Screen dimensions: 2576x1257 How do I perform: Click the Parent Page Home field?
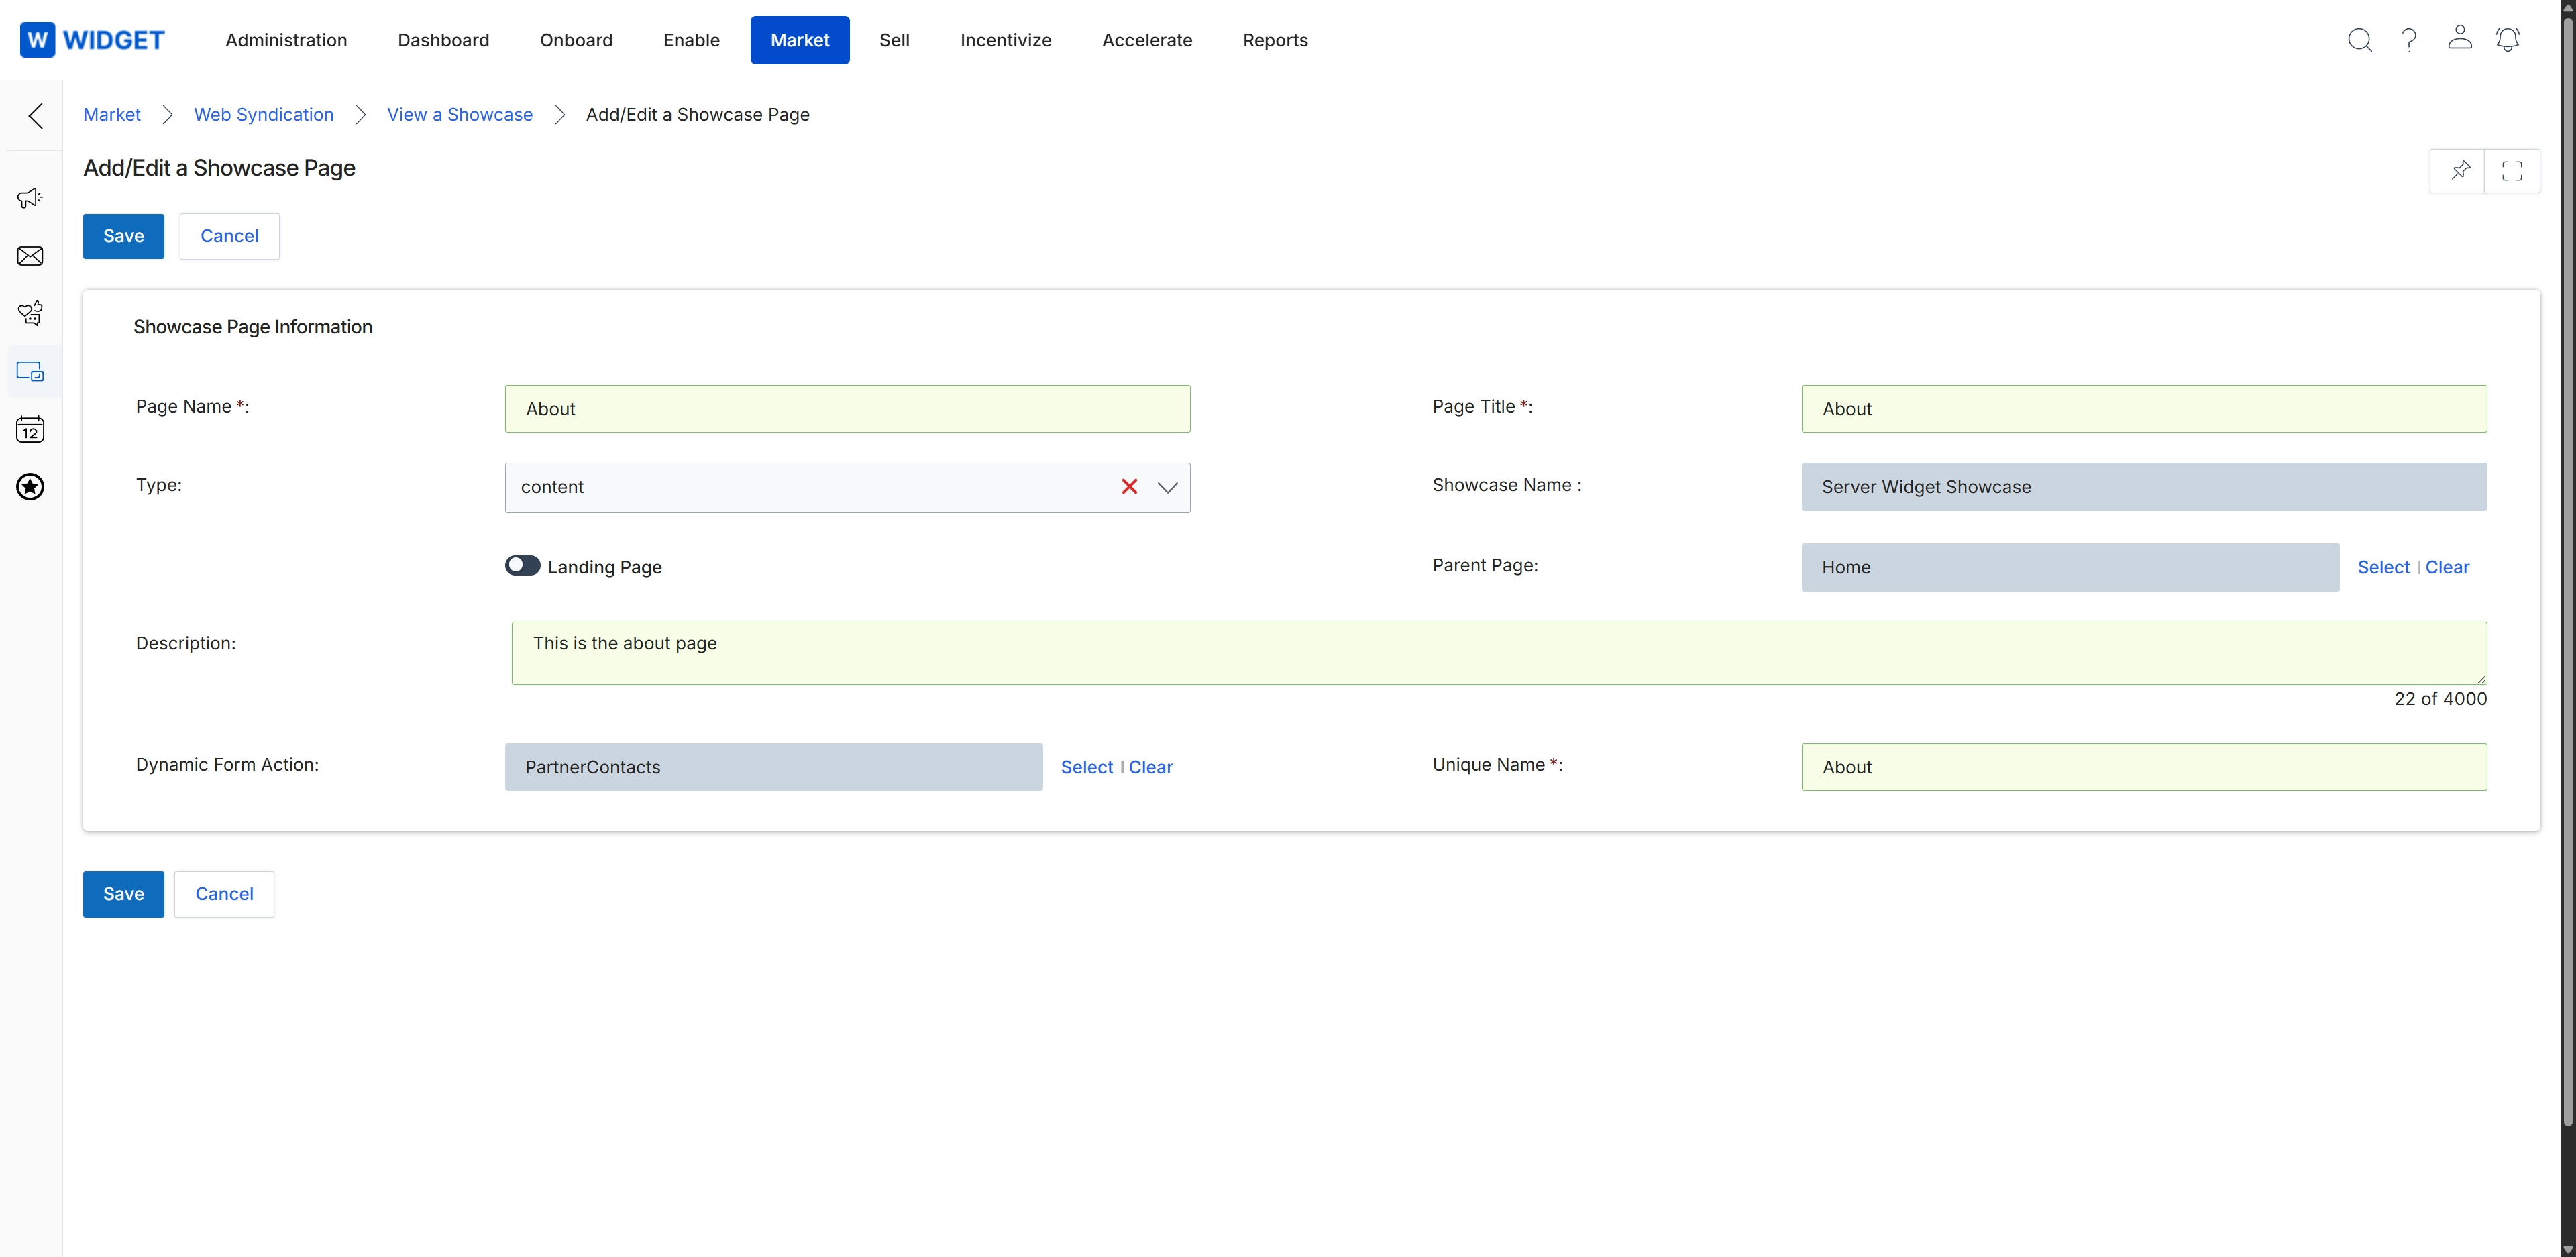point(2070,567)
